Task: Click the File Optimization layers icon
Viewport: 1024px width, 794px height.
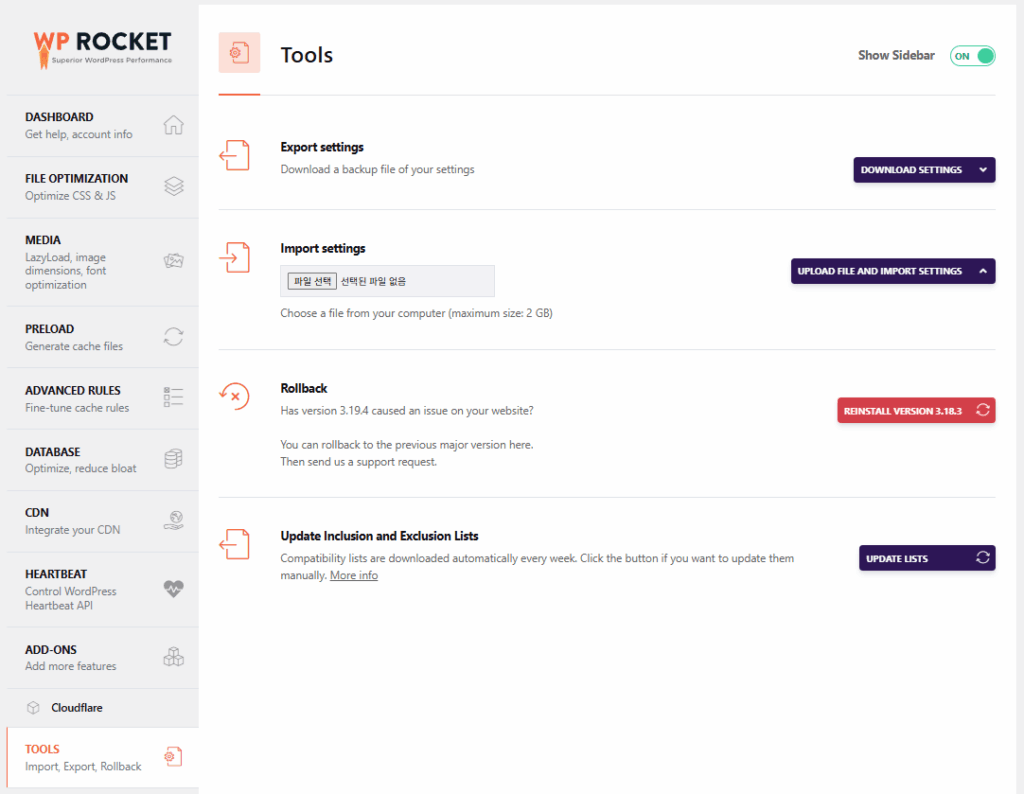Action: pos(173,186)
